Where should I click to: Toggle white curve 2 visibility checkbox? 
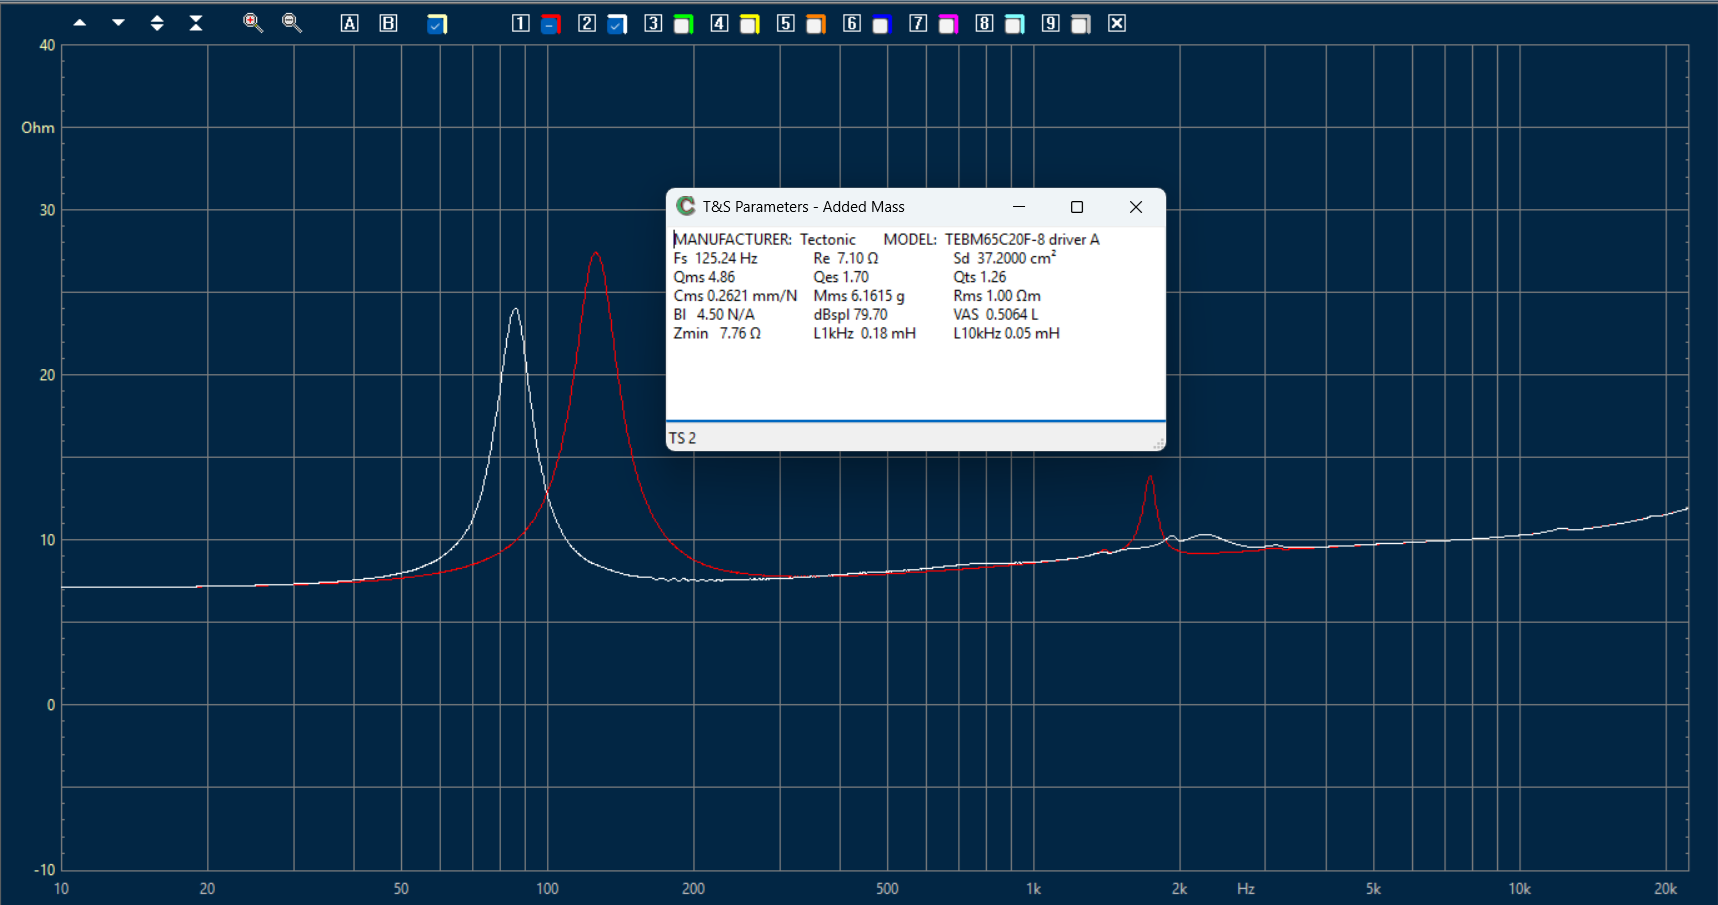[617, 24]
